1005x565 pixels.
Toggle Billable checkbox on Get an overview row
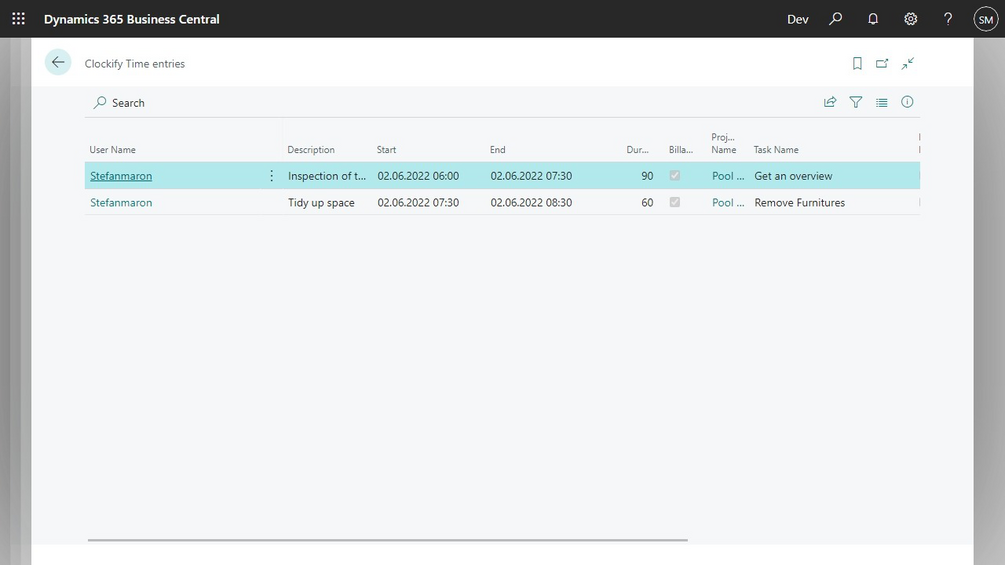(674, 176)
